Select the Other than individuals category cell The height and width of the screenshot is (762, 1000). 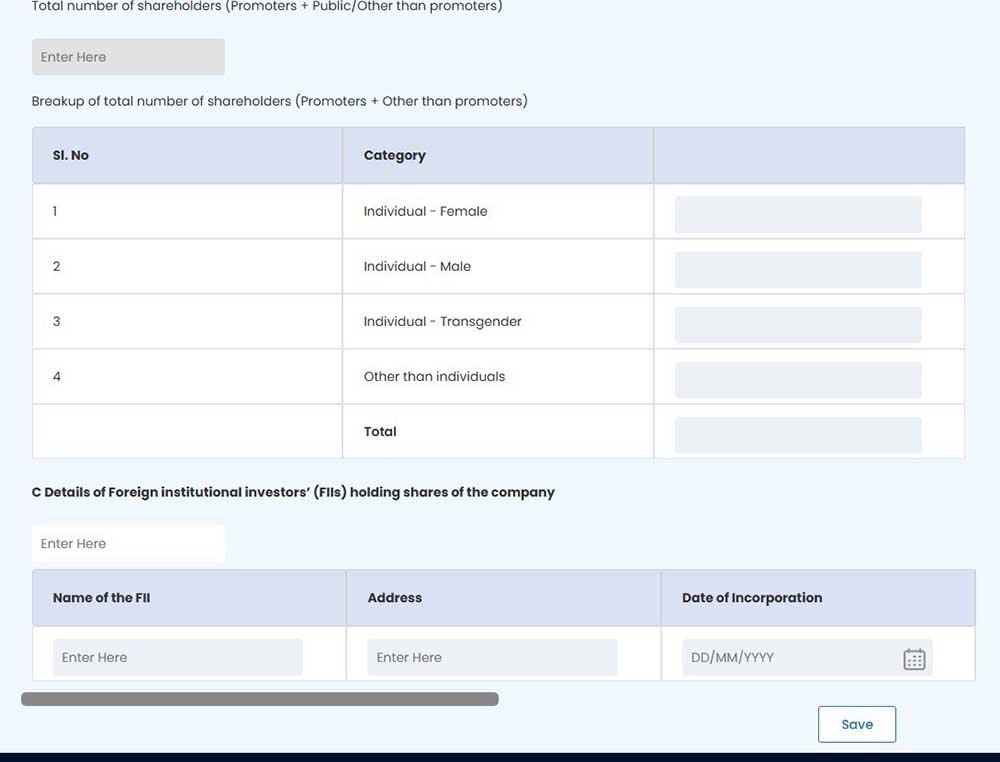coord(435,377)
